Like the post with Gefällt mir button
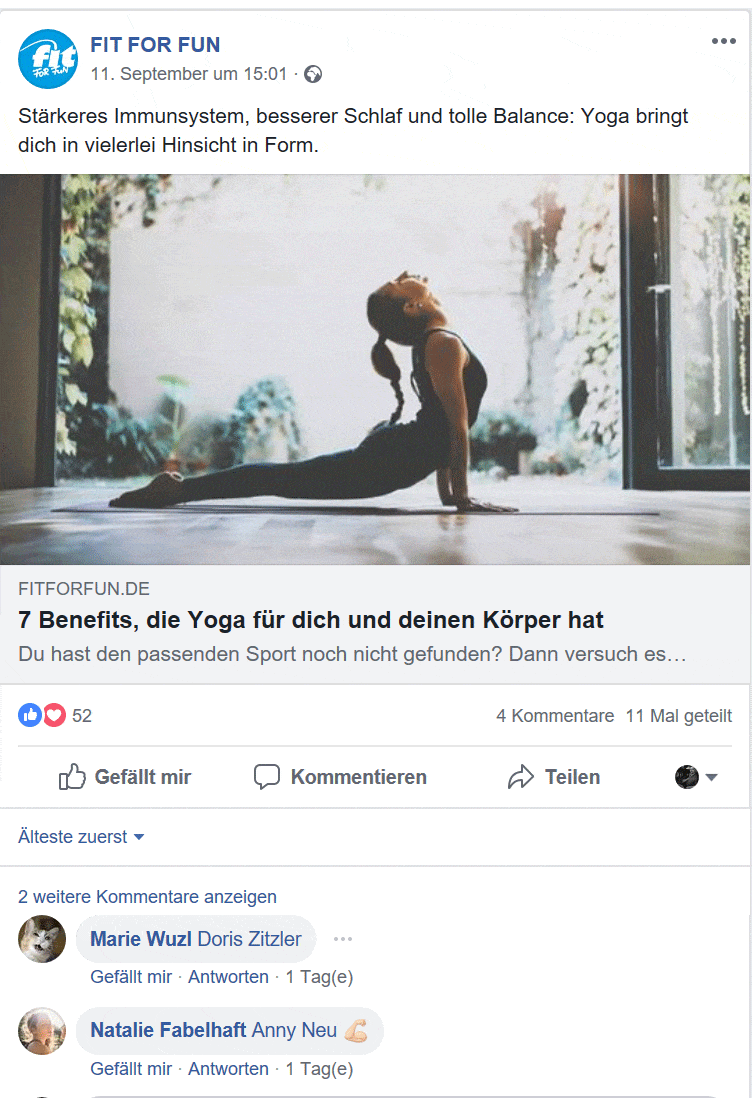 coord(125,777)
